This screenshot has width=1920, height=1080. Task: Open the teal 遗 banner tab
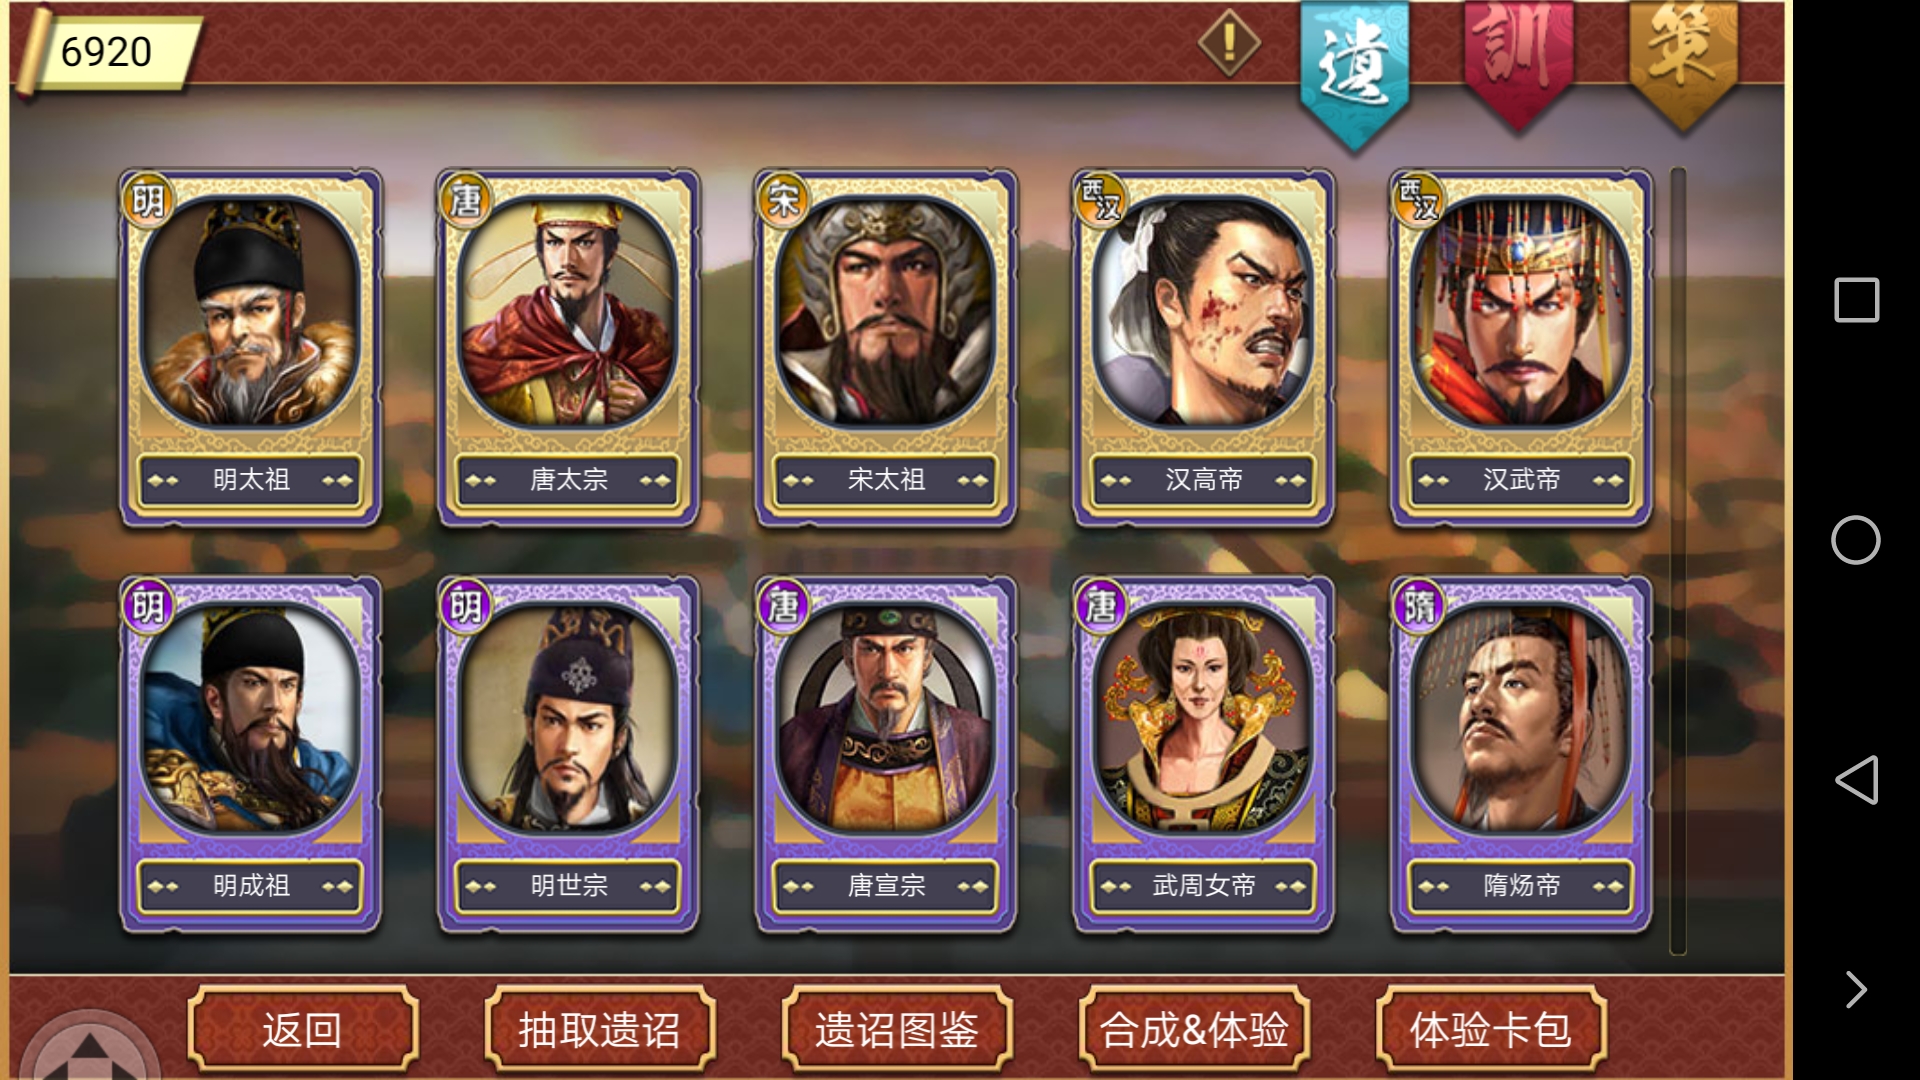(x=1354, y=72)
